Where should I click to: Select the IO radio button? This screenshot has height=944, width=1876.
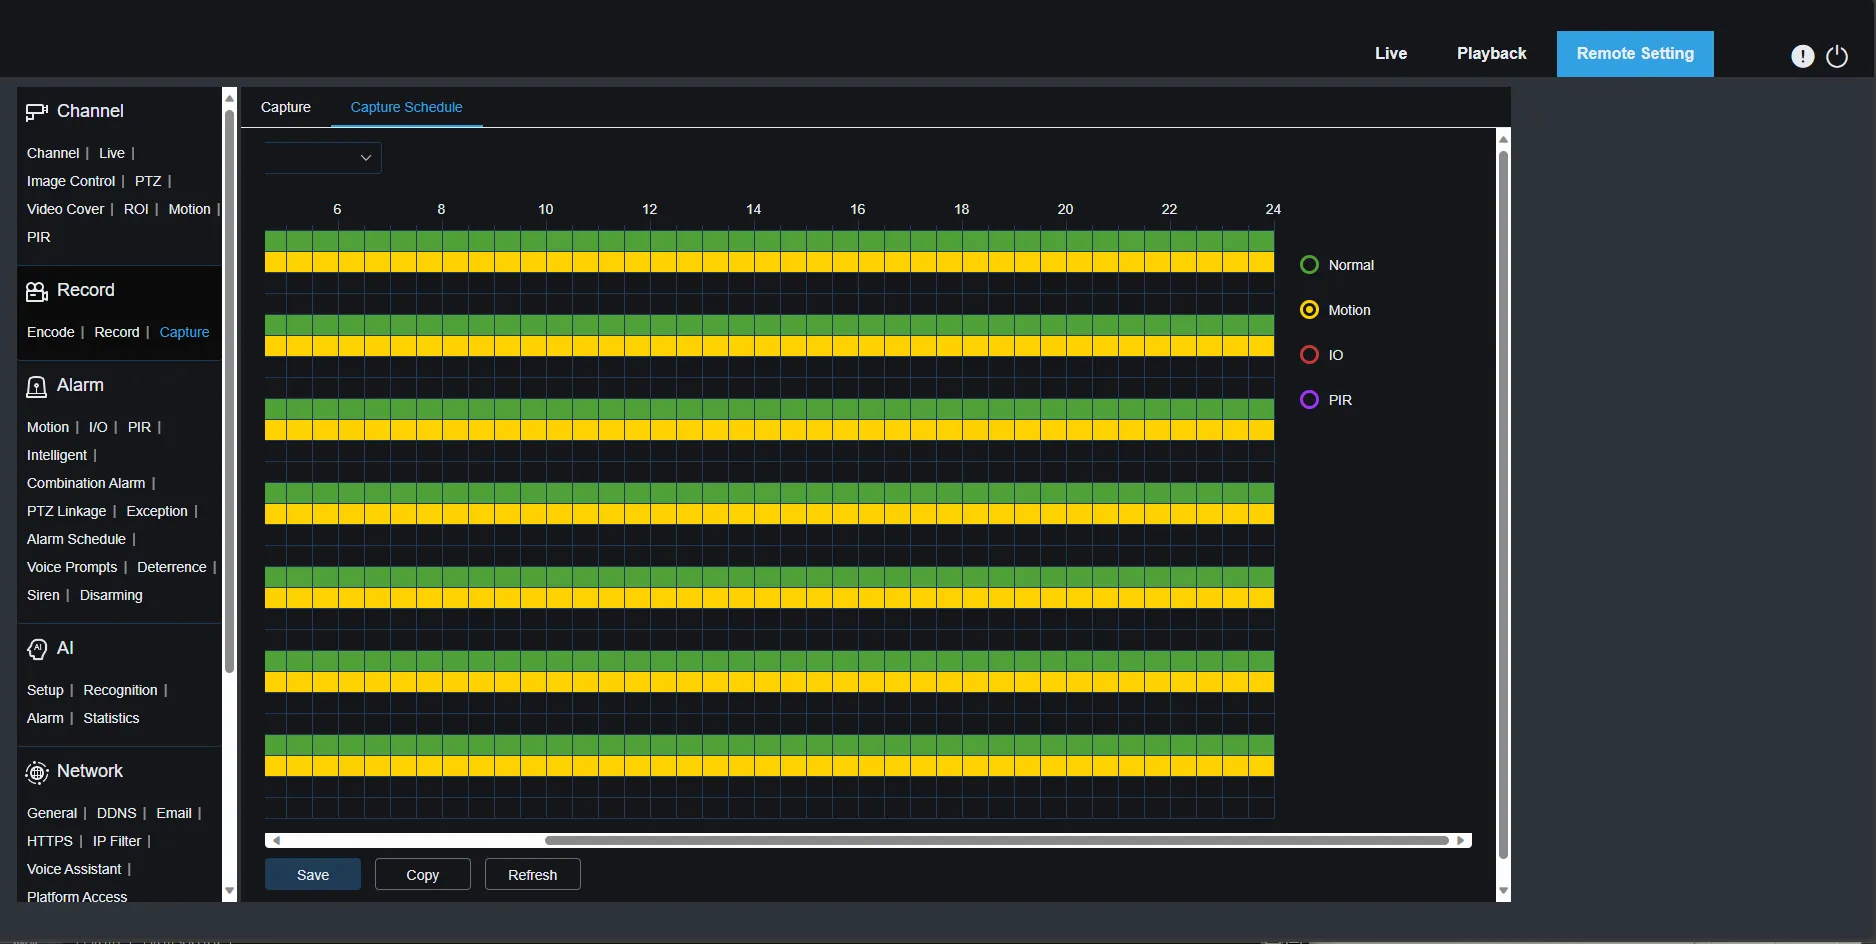(x=1308, y=354)
